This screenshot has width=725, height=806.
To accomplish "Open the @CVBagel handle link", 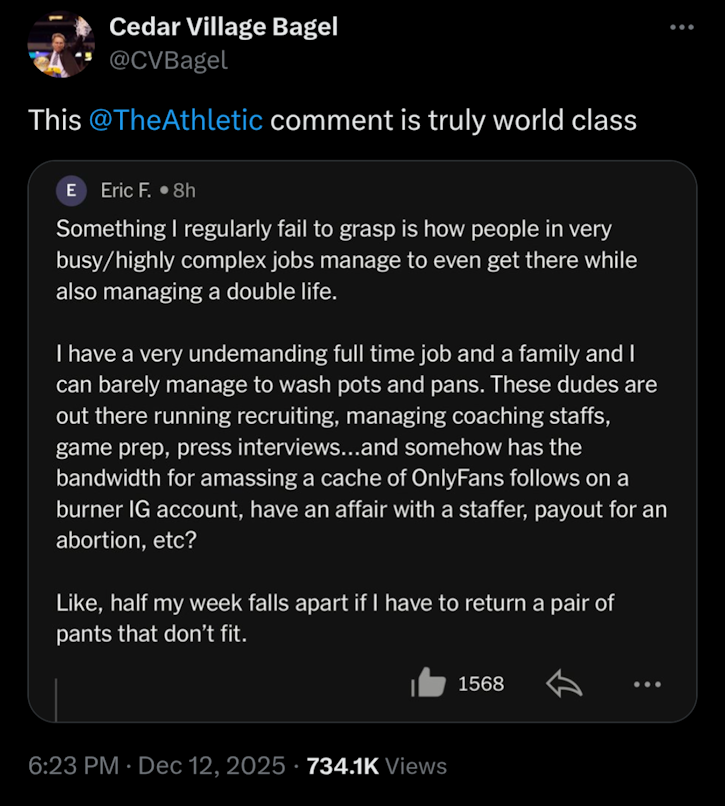I will click(x=168, y=60).
